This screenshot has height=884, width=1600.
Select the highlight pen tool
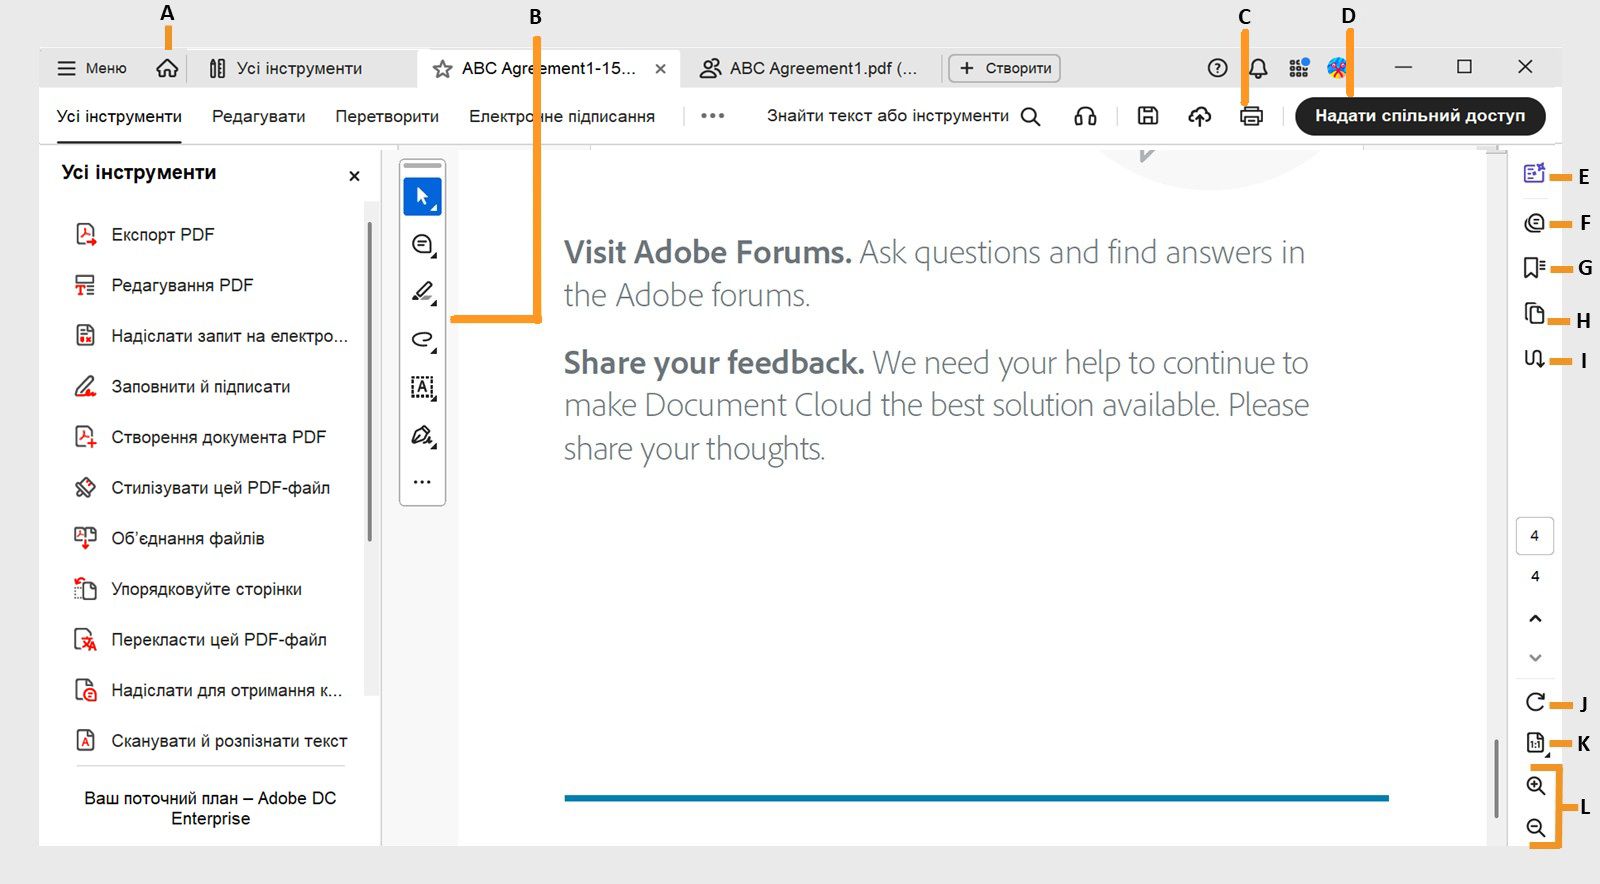tap(423, 292)
